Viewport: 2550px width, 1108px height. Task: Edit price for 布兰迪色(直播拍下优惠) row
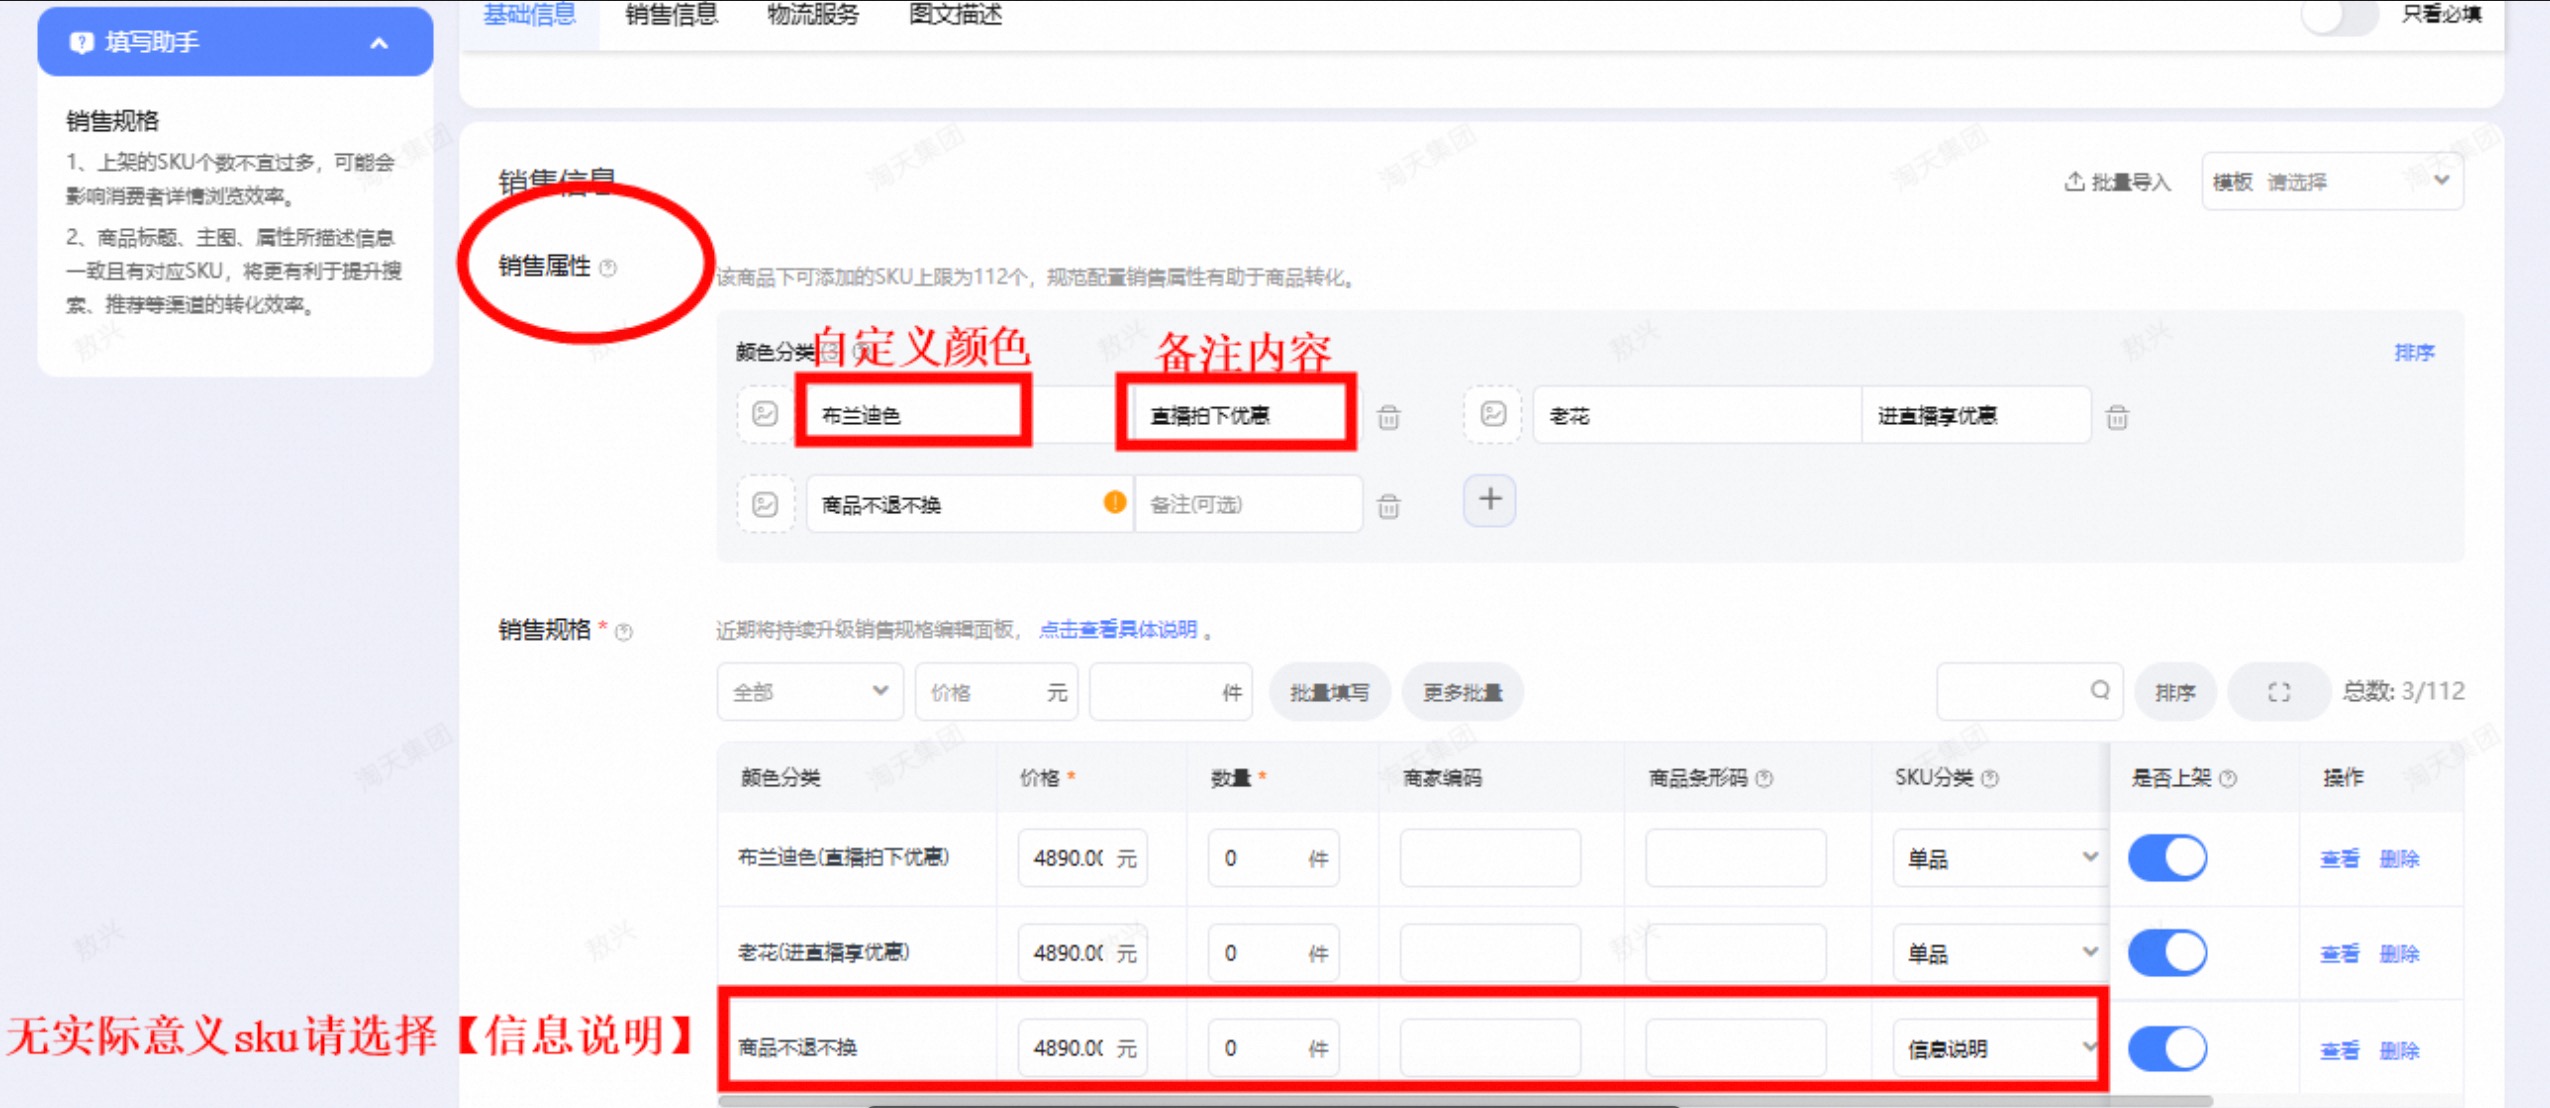click(x=1082, y=857)
